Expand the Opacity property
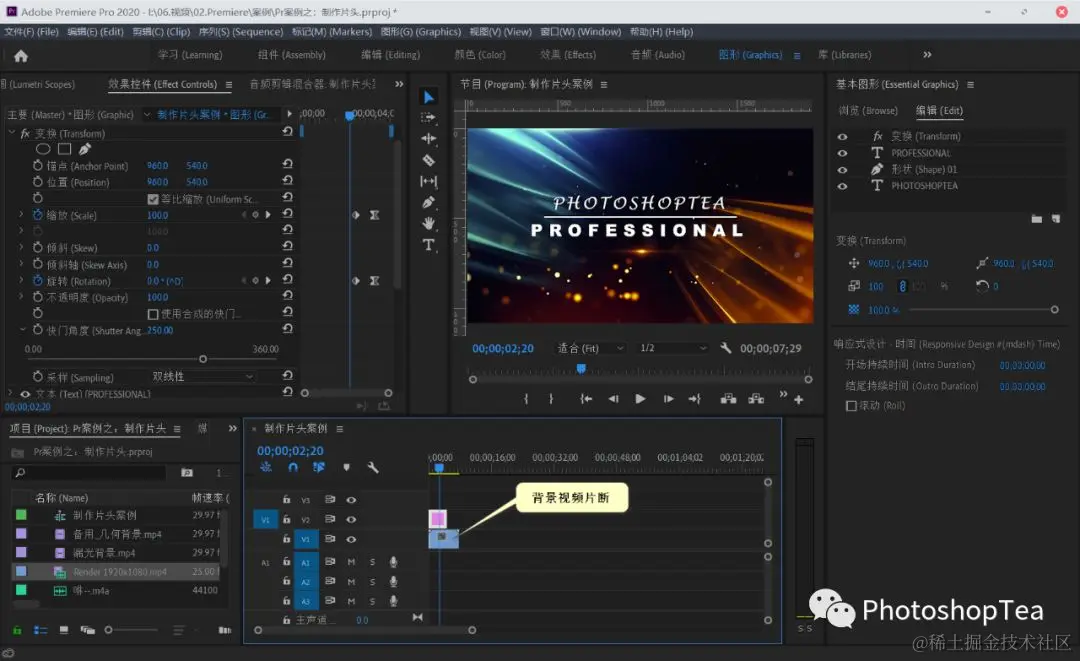This screenshot has height=661, width=1080. [21, 297]
